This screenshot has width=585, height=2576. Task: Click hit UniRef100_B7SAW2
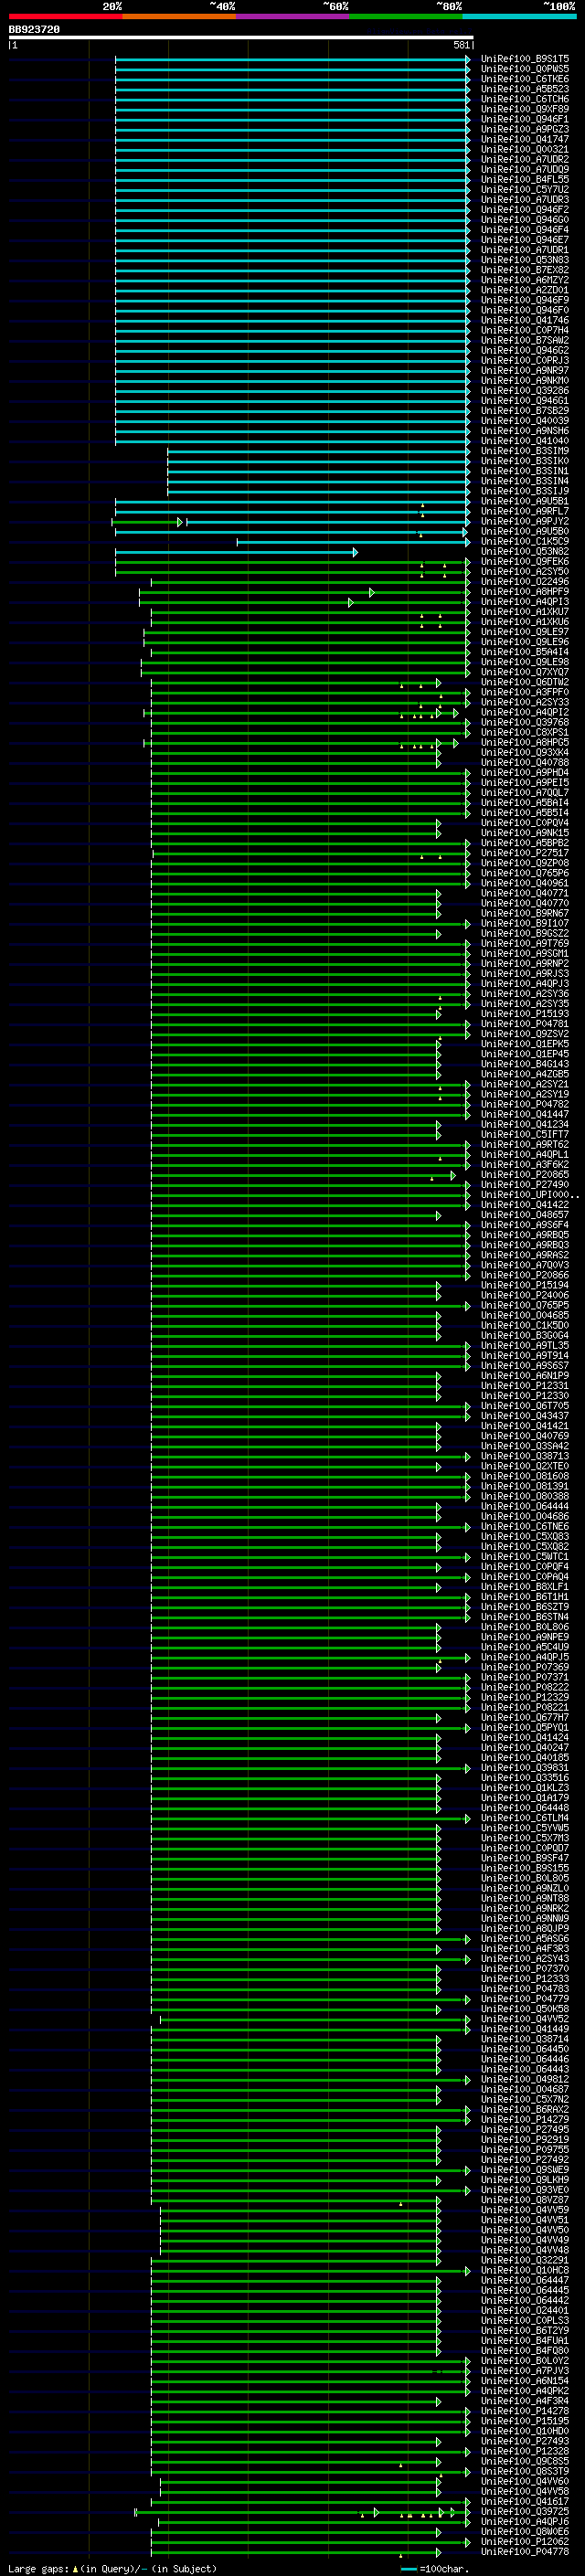point(525,340)
